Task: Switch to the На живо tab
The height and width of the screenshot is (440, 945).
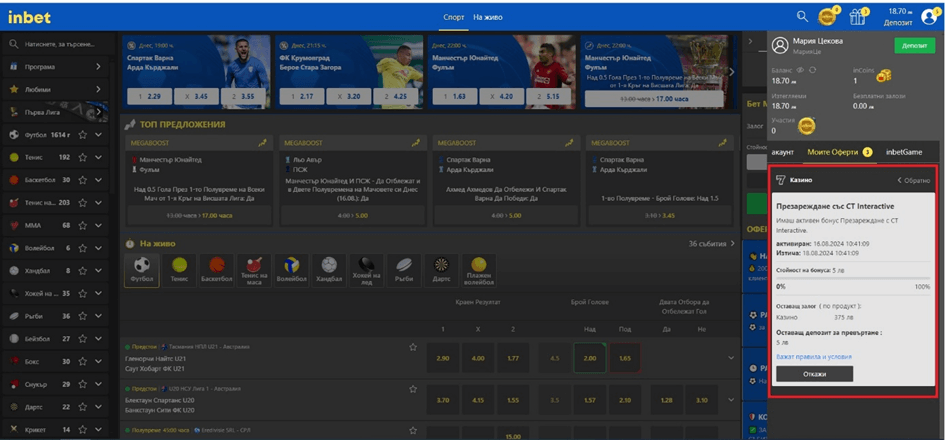Action: coord(488,17)
